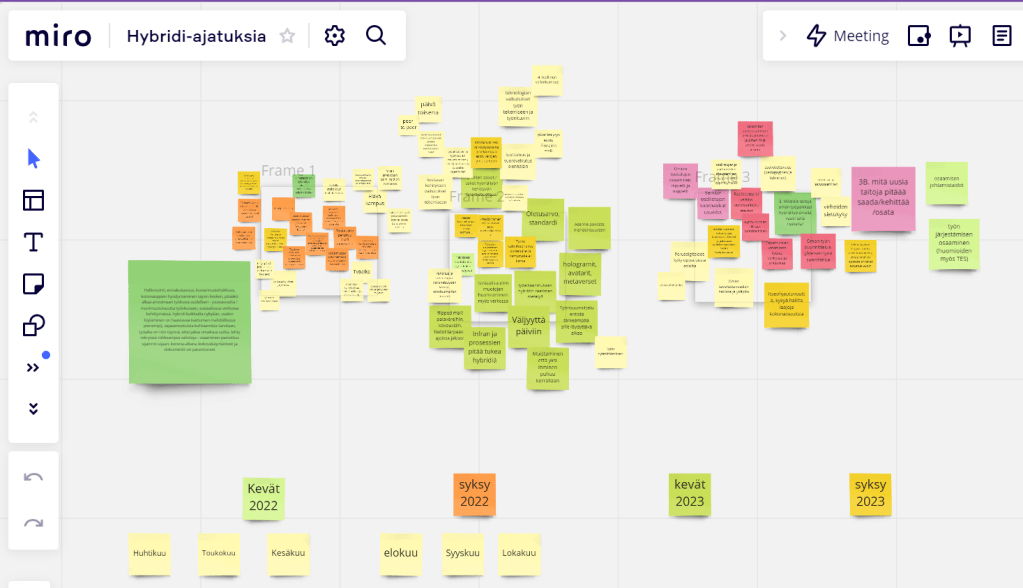Open the notes panel icon
Image resolution: width=1023 pixels, height=588 pixels.
click(1001, 36)
